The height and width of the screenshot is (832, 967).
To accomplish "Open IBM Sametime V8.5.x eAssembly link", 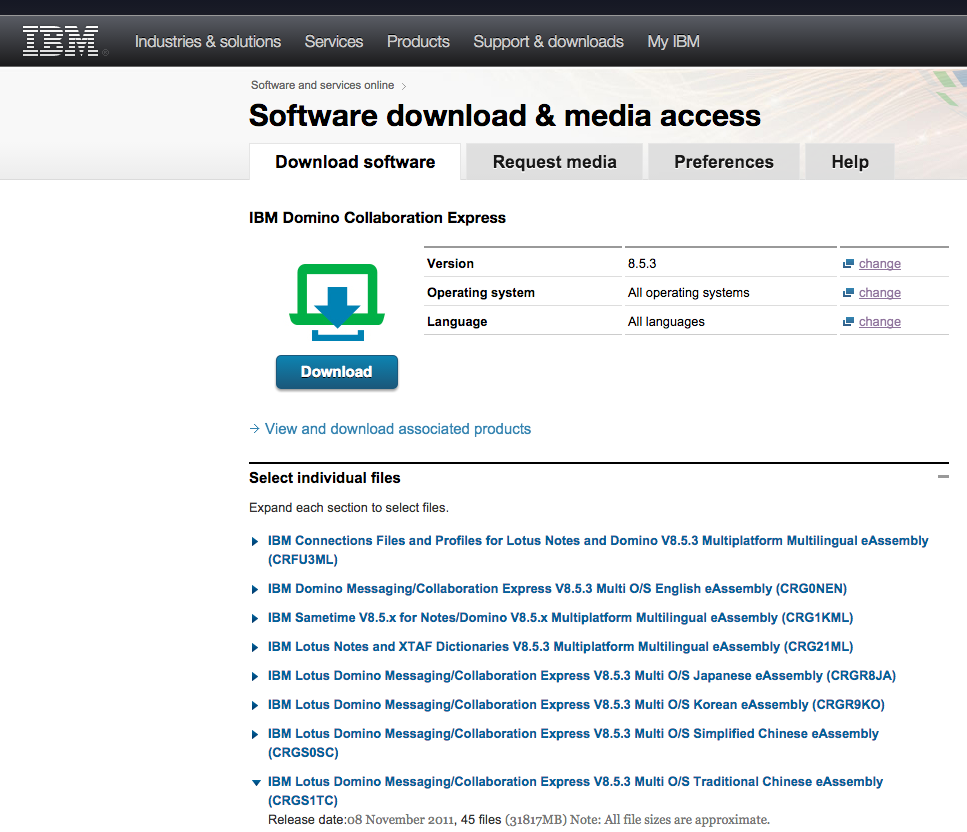I will (x=560, y=618).
